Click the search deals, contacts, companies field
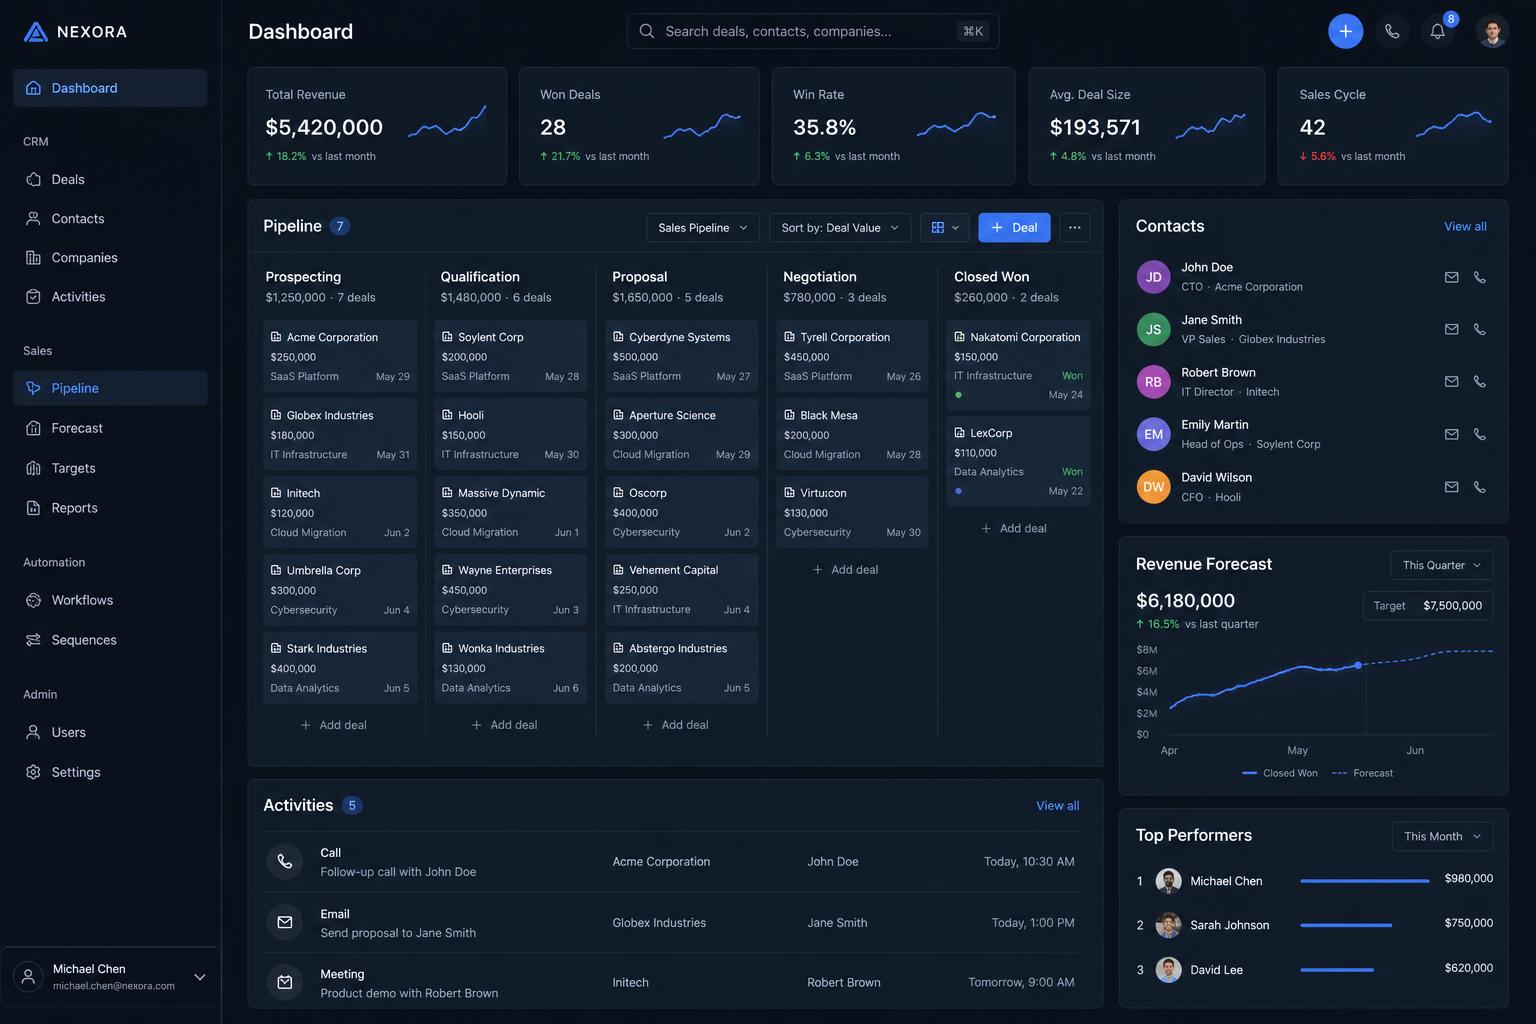1536x1024 pixels. [813, 31]
